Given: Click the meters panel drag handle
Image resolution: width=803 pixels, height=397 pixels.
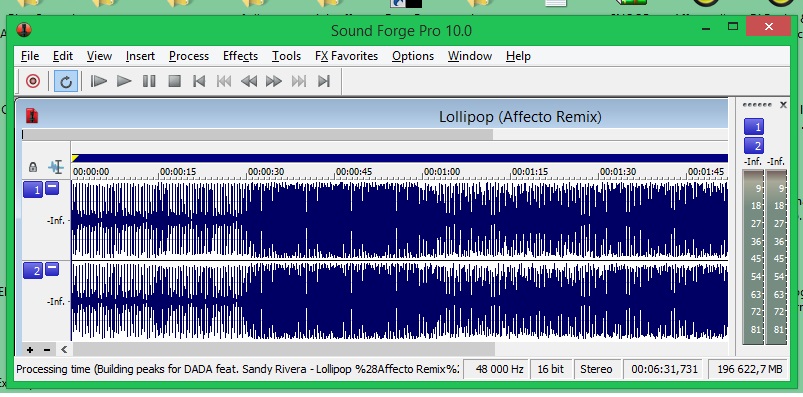Looking at the screenshot, I should (757, 105).
